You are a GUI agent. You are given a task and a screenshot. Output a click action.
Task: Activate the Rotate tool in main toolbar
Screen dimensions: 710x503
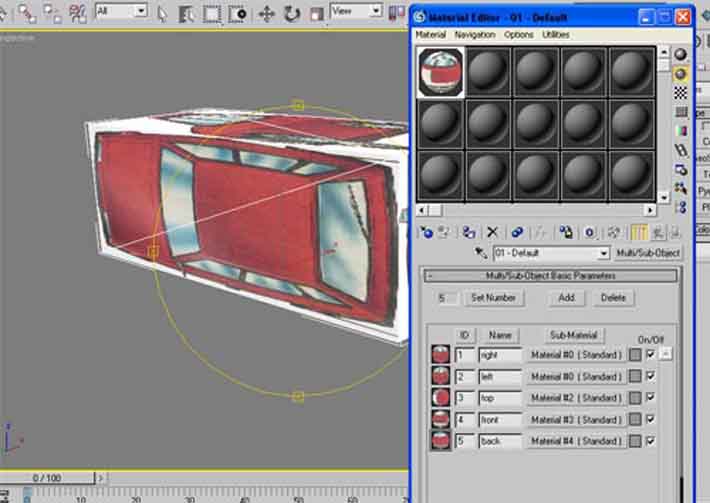click(x=291, y=13)
